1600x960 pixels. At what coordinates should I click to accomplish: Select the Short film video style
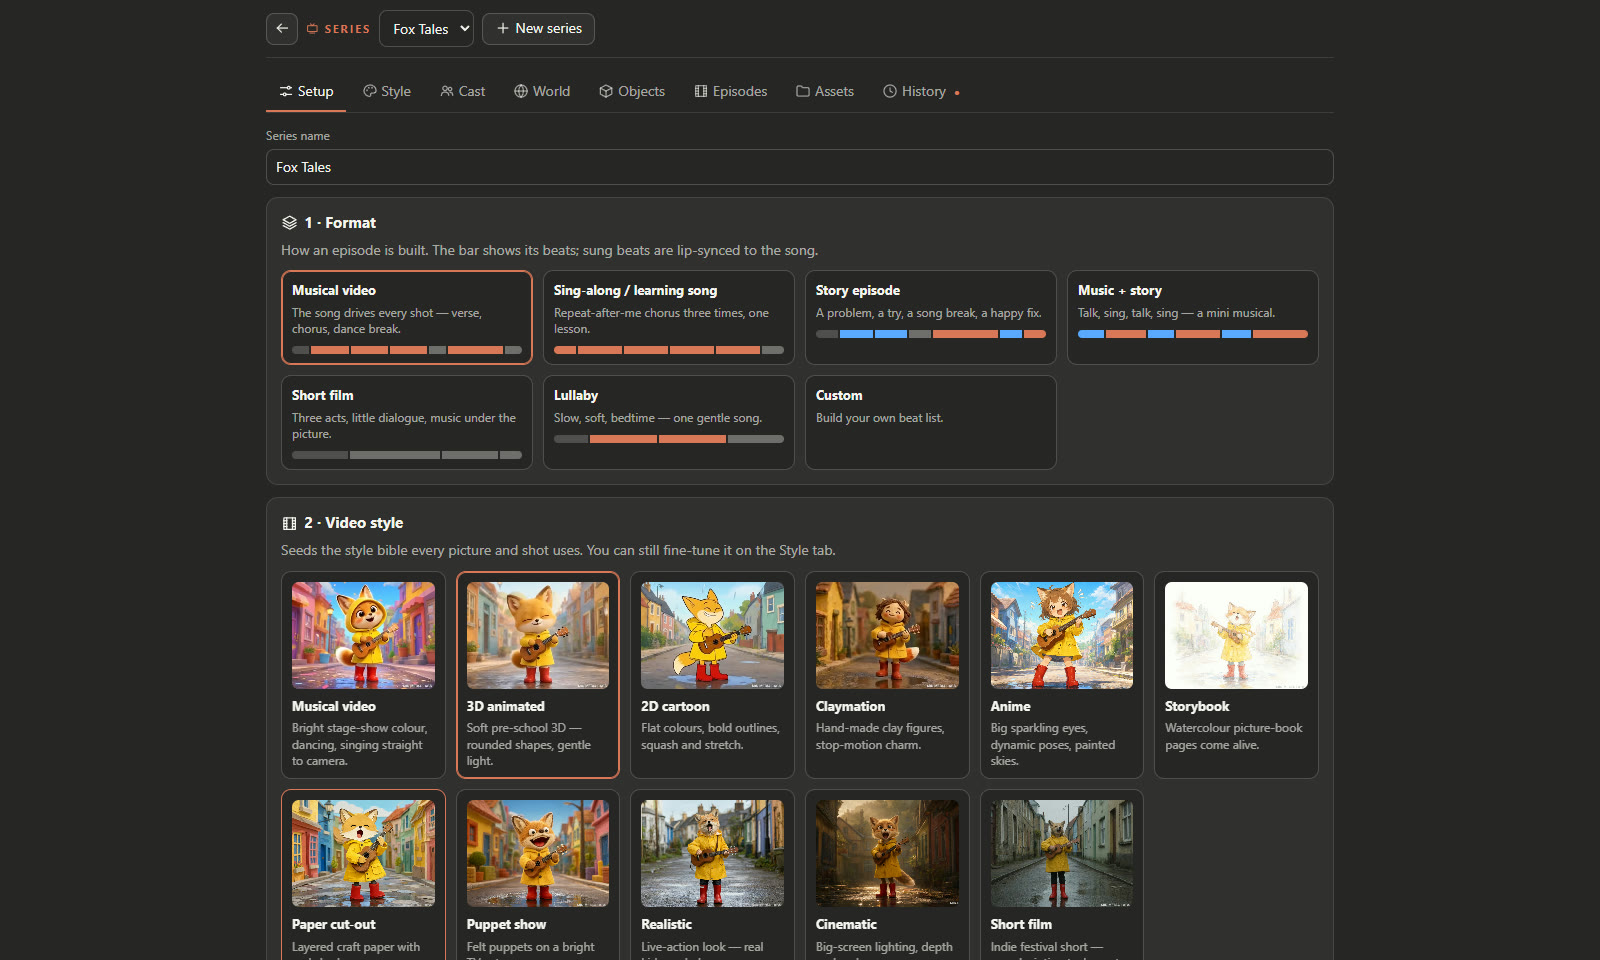pyautogui.click(x=1062, y=875)
